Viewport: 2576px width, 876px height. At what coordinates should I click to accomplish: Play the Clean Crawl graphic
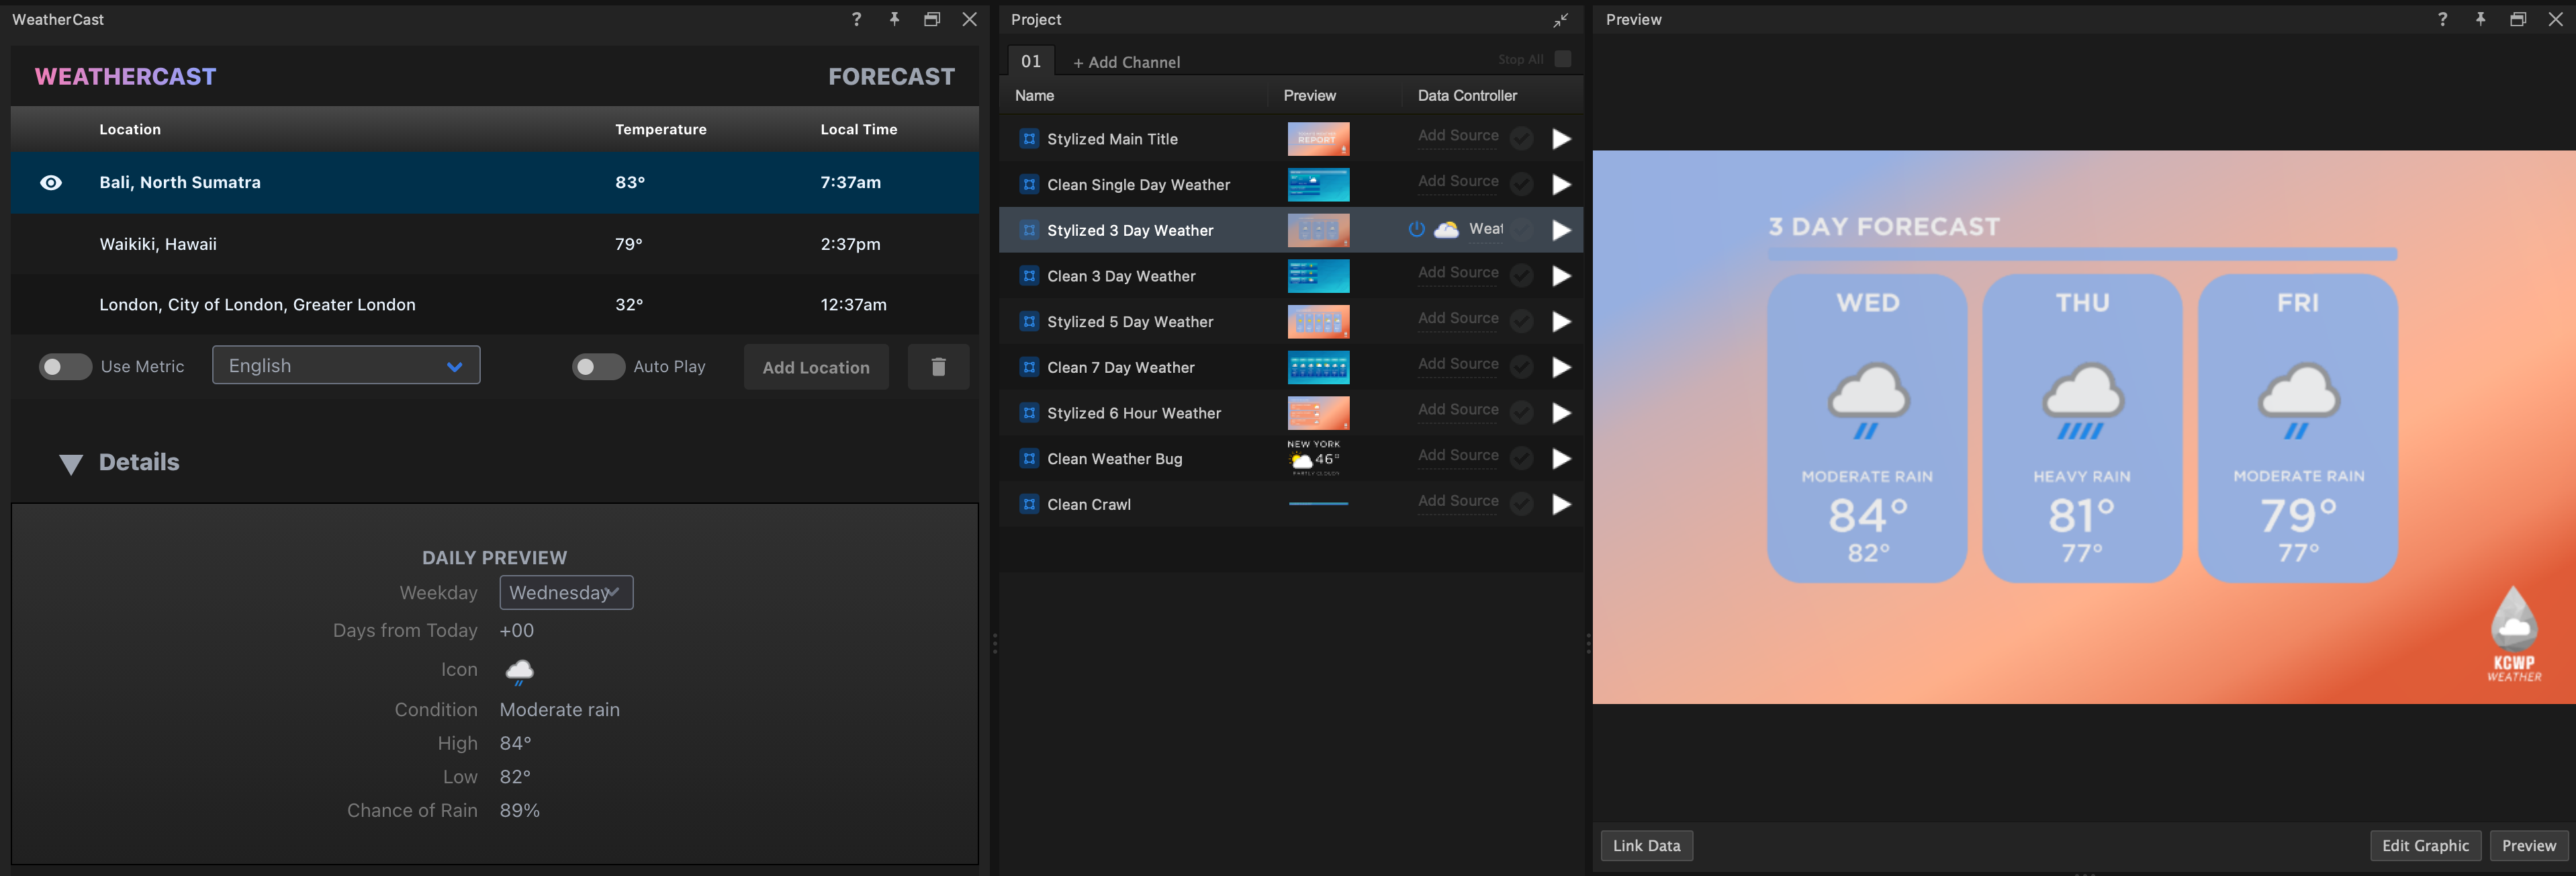1561,504
